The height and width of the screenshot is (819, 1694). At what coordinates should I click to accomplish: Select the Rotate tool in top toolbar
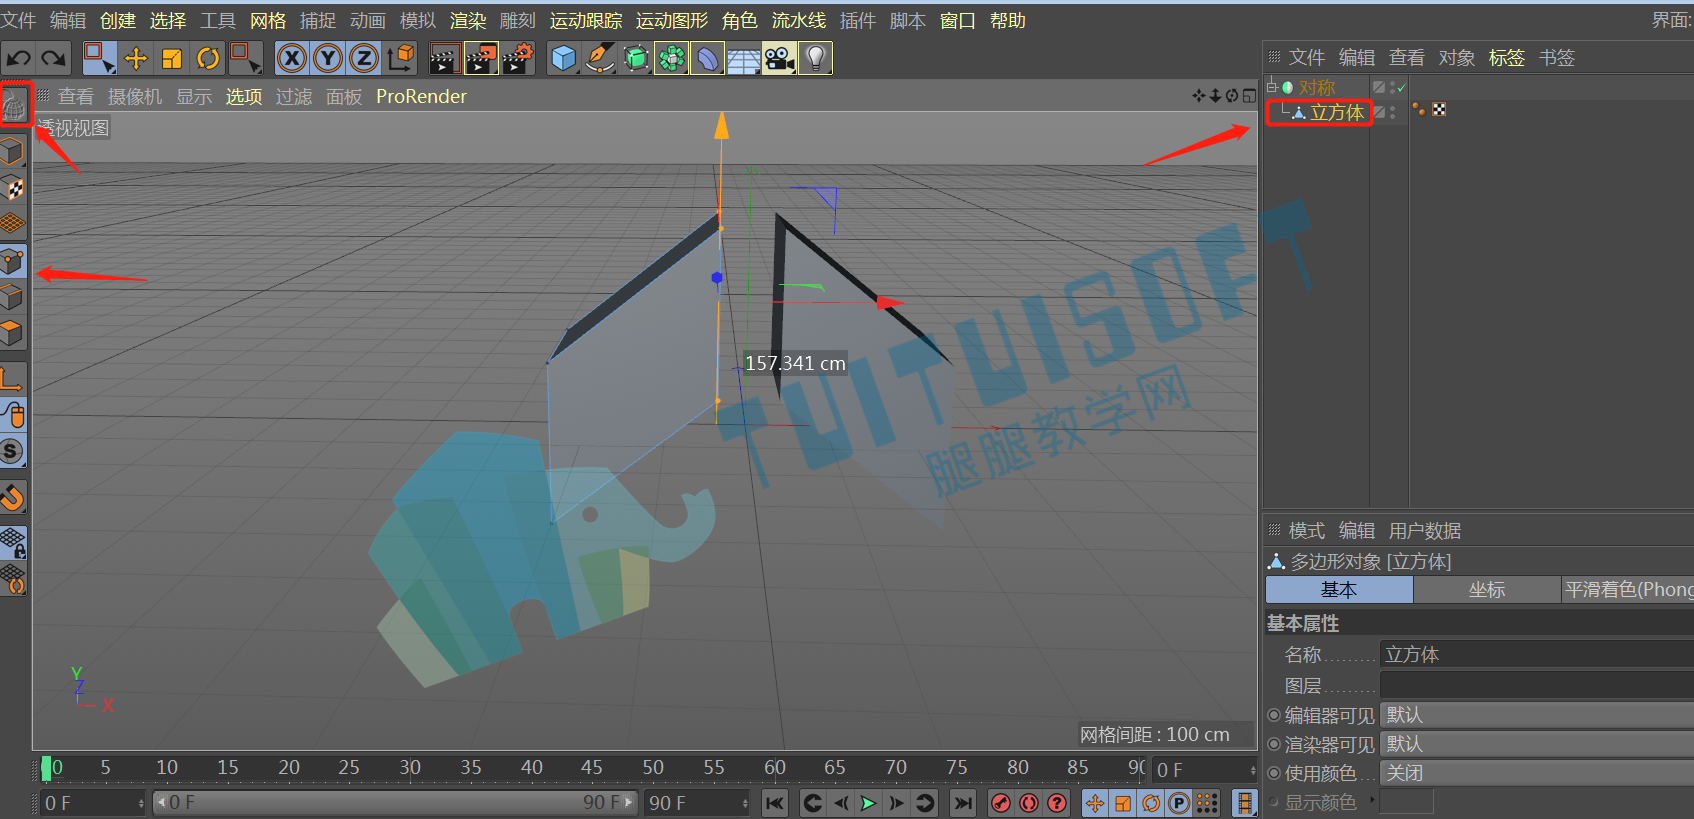click(x=207, y=58)
